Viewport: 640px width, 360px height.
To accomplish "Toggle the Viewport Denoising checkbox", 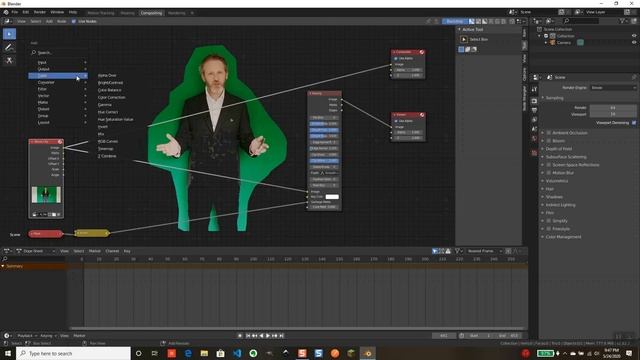I will 634,122.
